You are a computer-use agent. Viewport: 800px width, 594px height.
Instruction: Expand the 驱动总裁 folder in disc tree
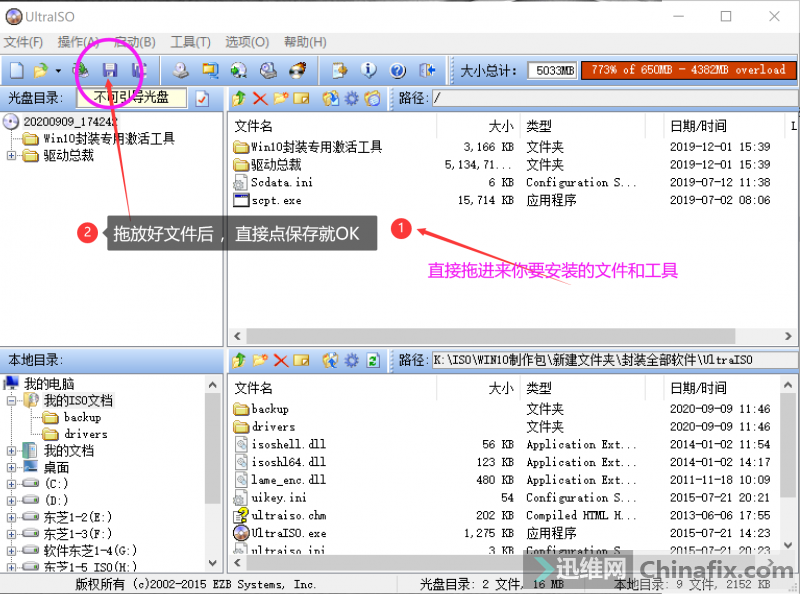click(x=11, y=156)
